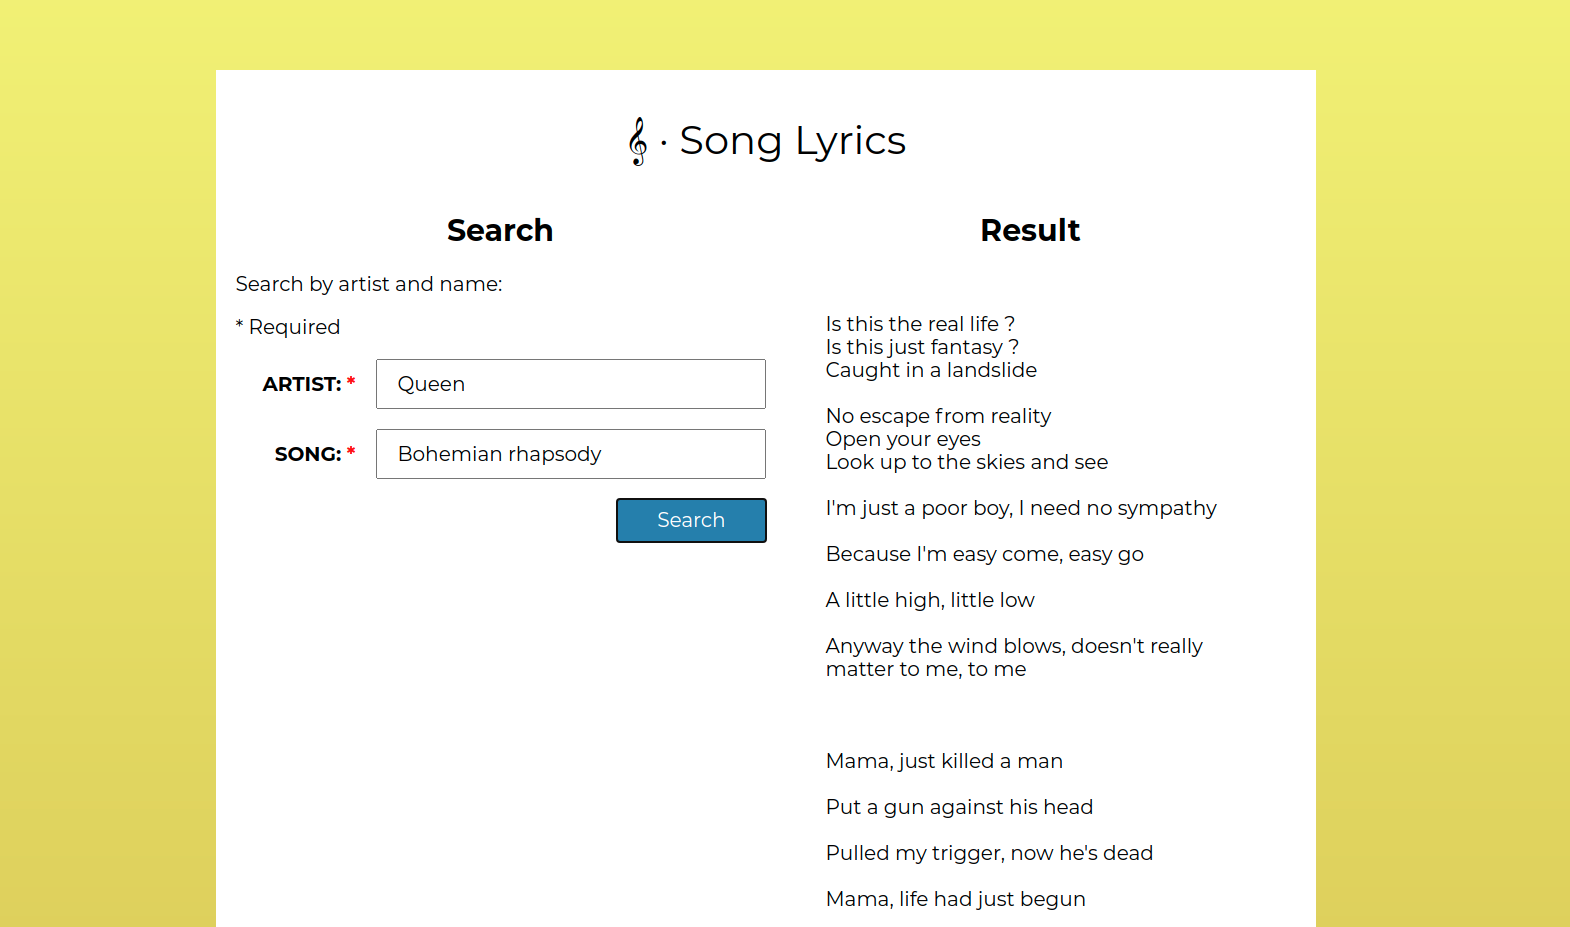Click the "Search by artist and name" text
1570x927 pixels.
[x=369, y=284]
